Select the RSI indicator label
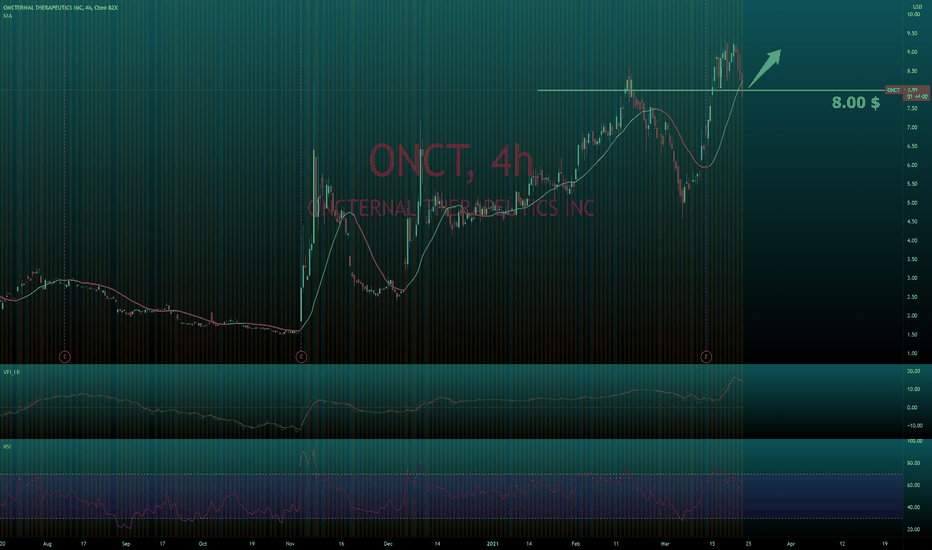932x550 pixels. coord(7,447)
